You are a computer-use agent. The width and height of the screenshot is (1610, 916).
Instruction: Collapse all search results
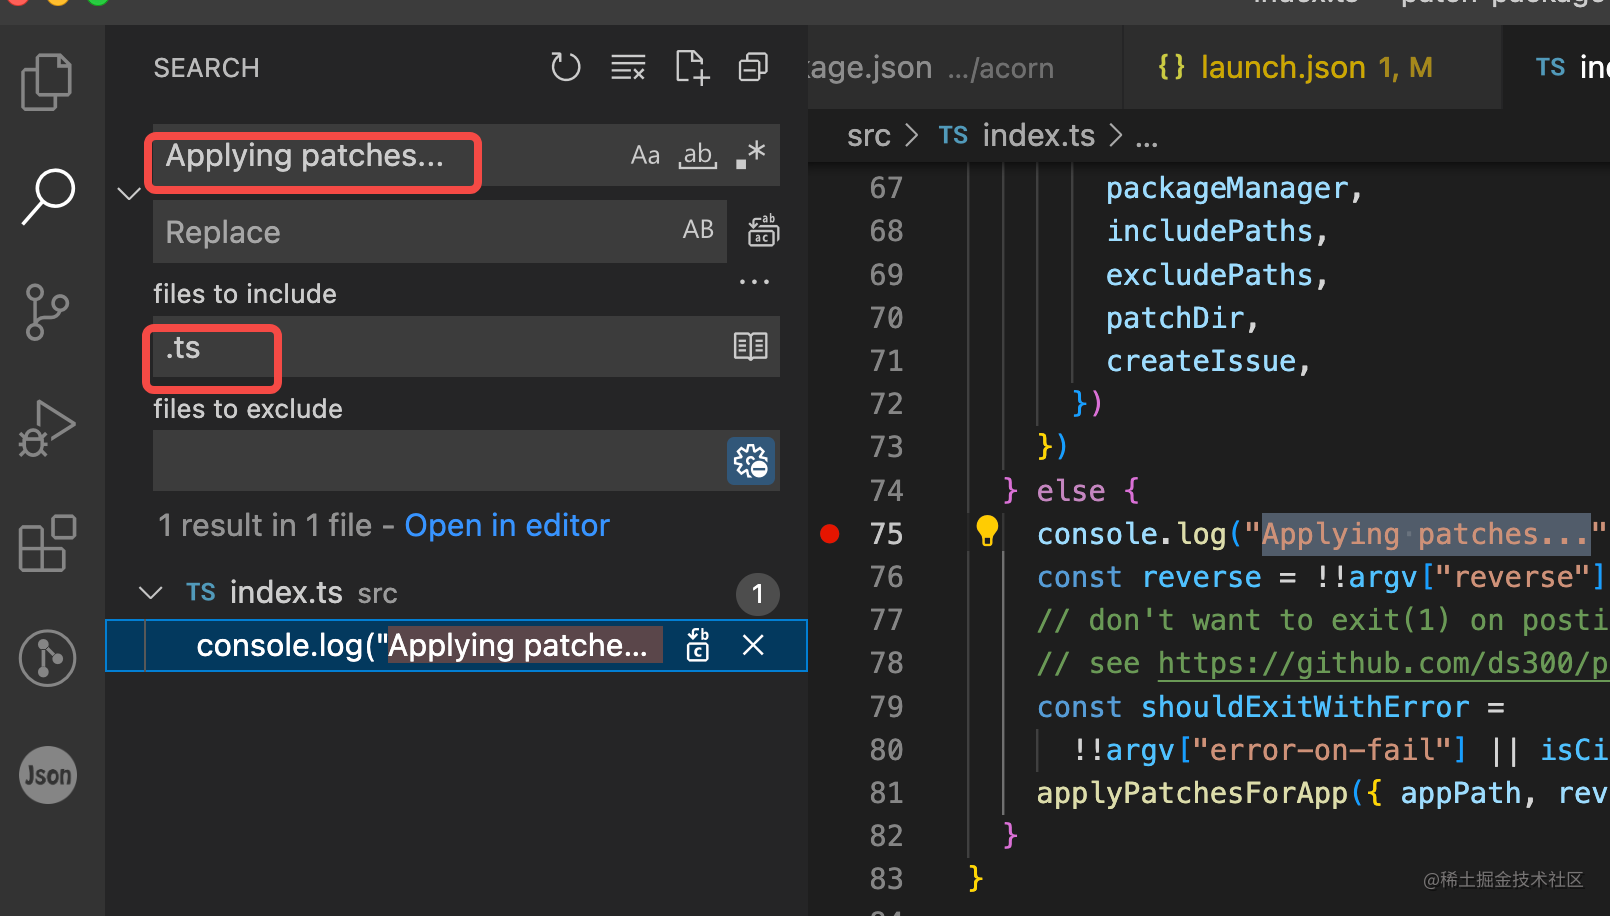(753, 68)
